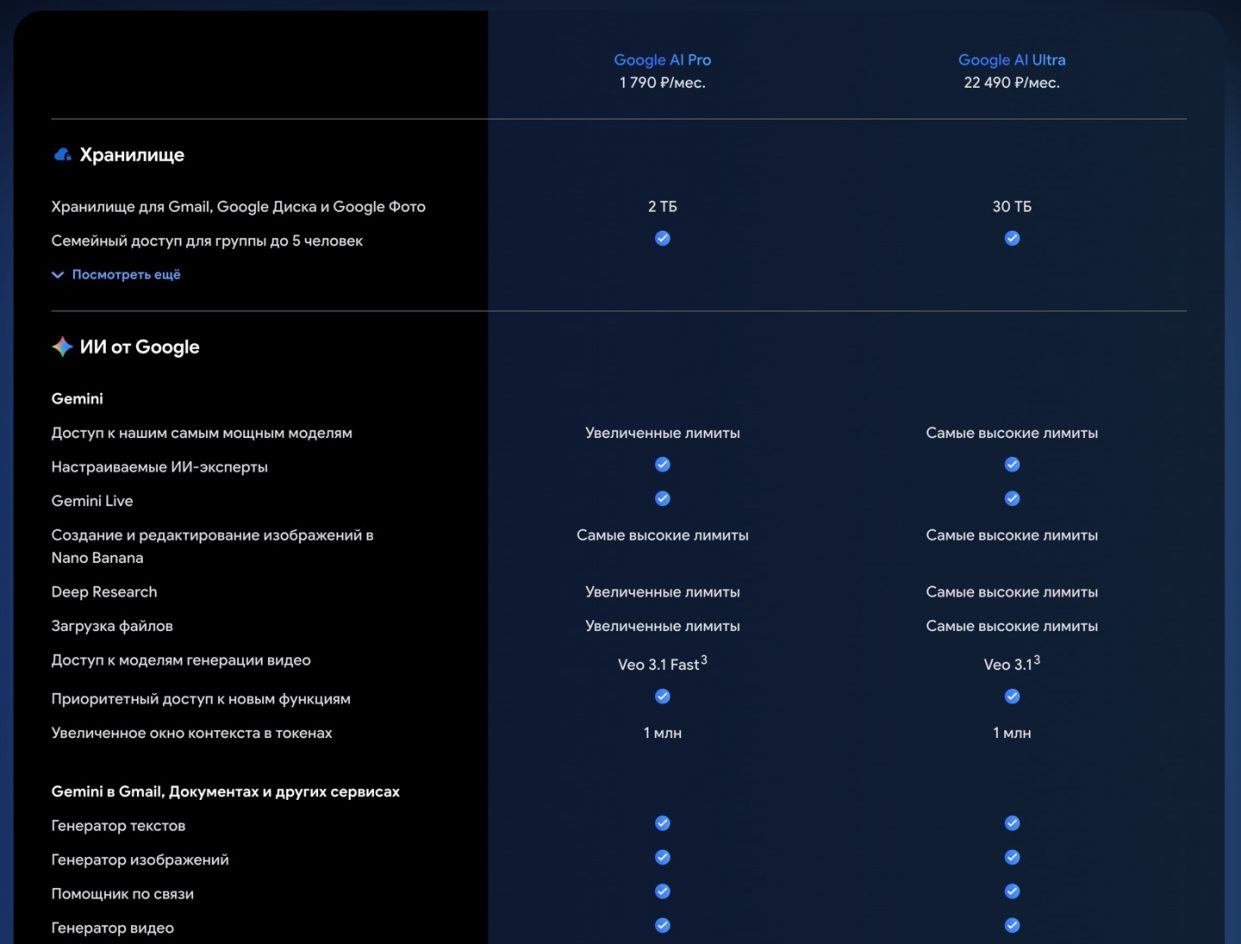
Task: Click the Ultra checkmark for Помощник по связи
Action: (x=1012, y=891)
